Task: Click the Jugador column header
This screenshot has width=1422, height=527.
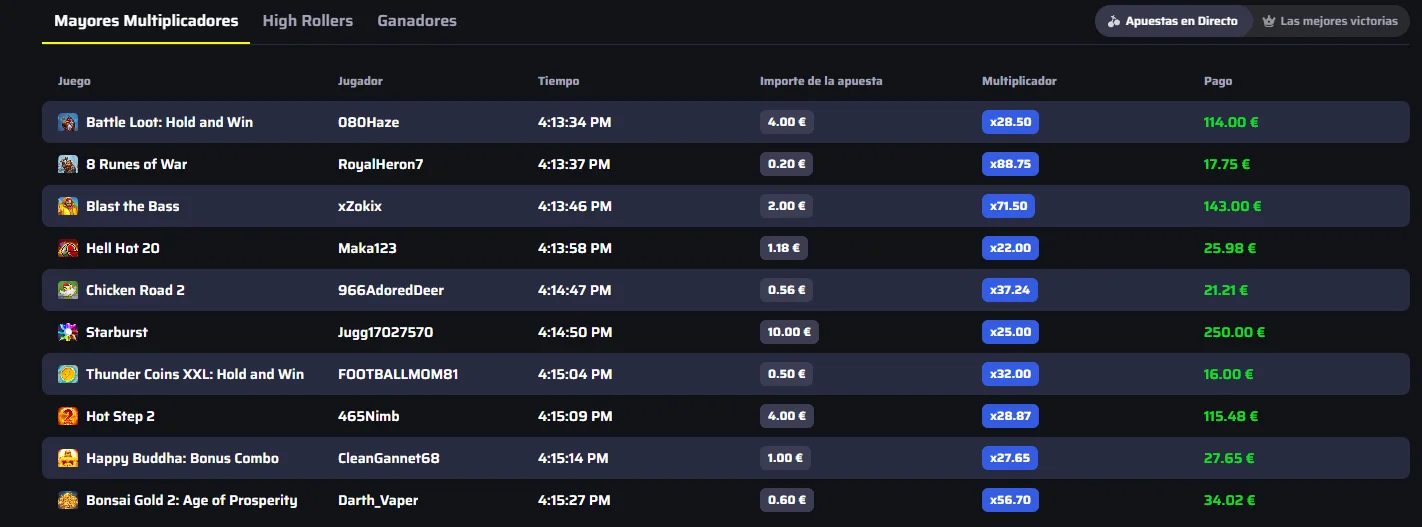Action: tap(360, 81)
